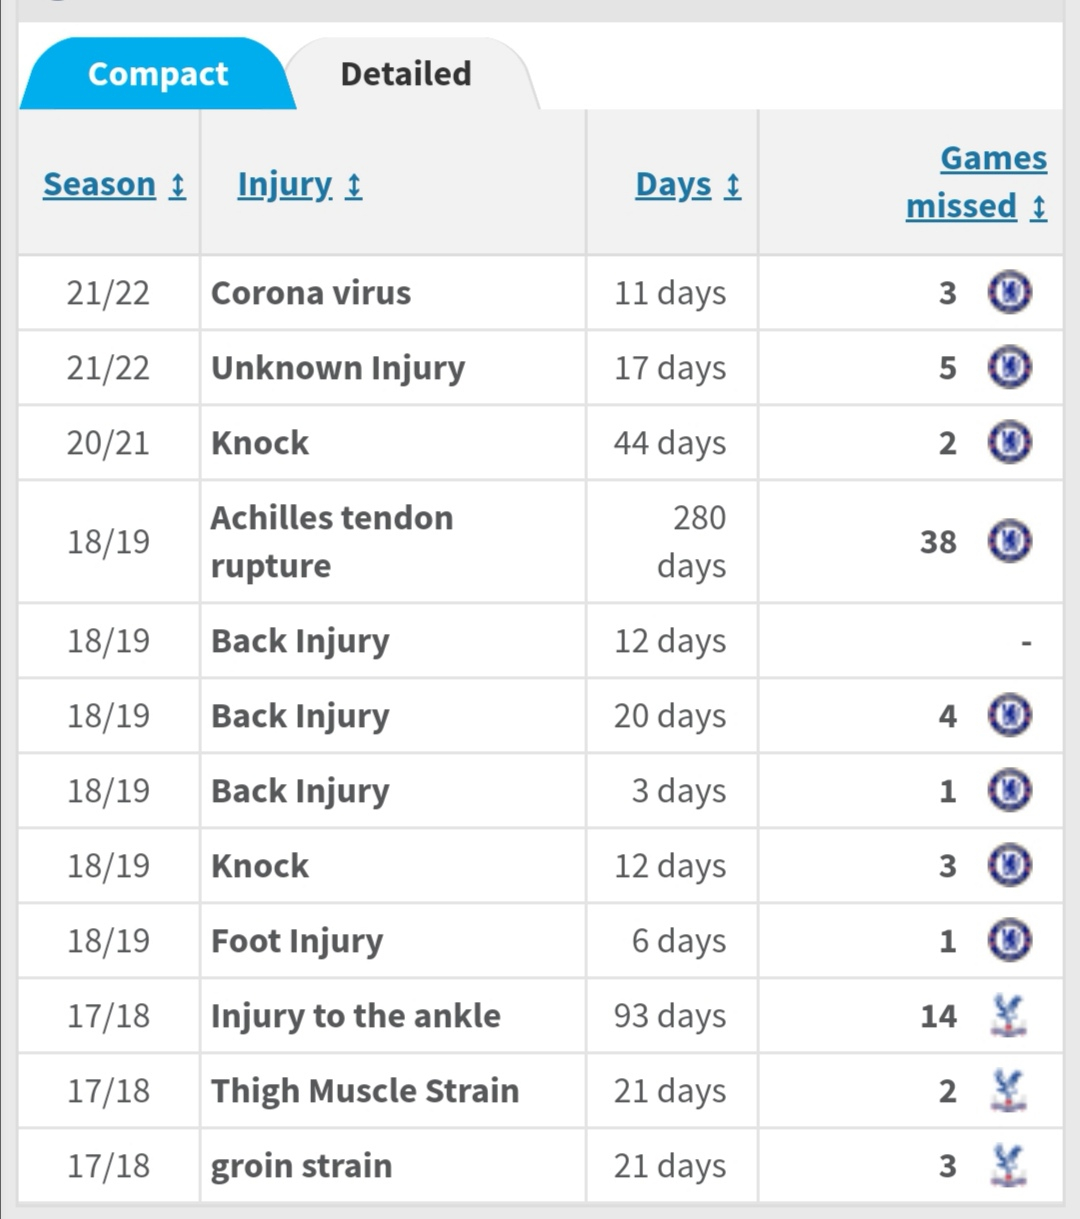
Task: Click Chelsea crest in 20 days Back Injury row
Action: [x=1010, y=716]
